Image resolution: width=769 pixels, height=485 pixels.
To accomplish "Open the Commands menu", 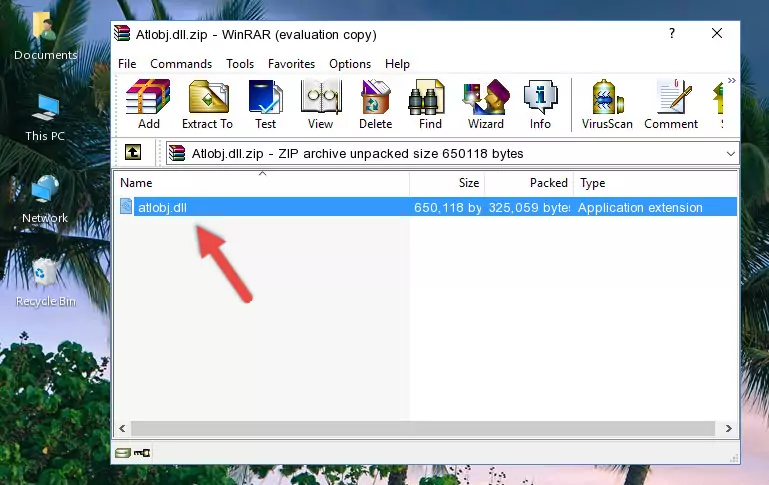I will click(181, 64).
